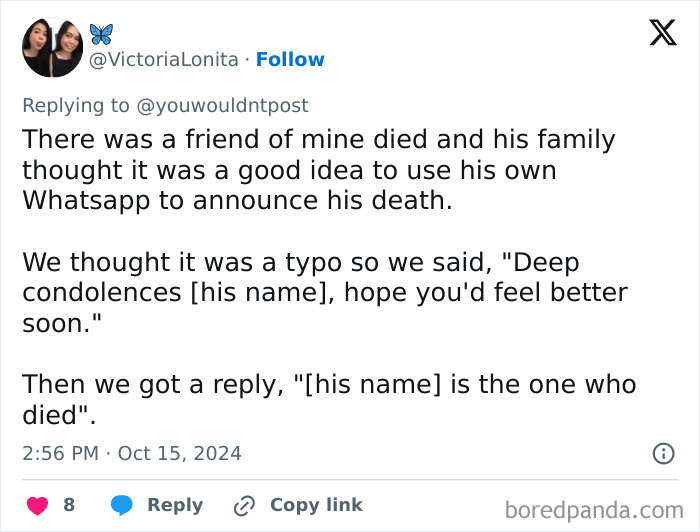Click the Oct 15, 2024 date
Viewport: 700px width, 532px height.
click(180, 453)
